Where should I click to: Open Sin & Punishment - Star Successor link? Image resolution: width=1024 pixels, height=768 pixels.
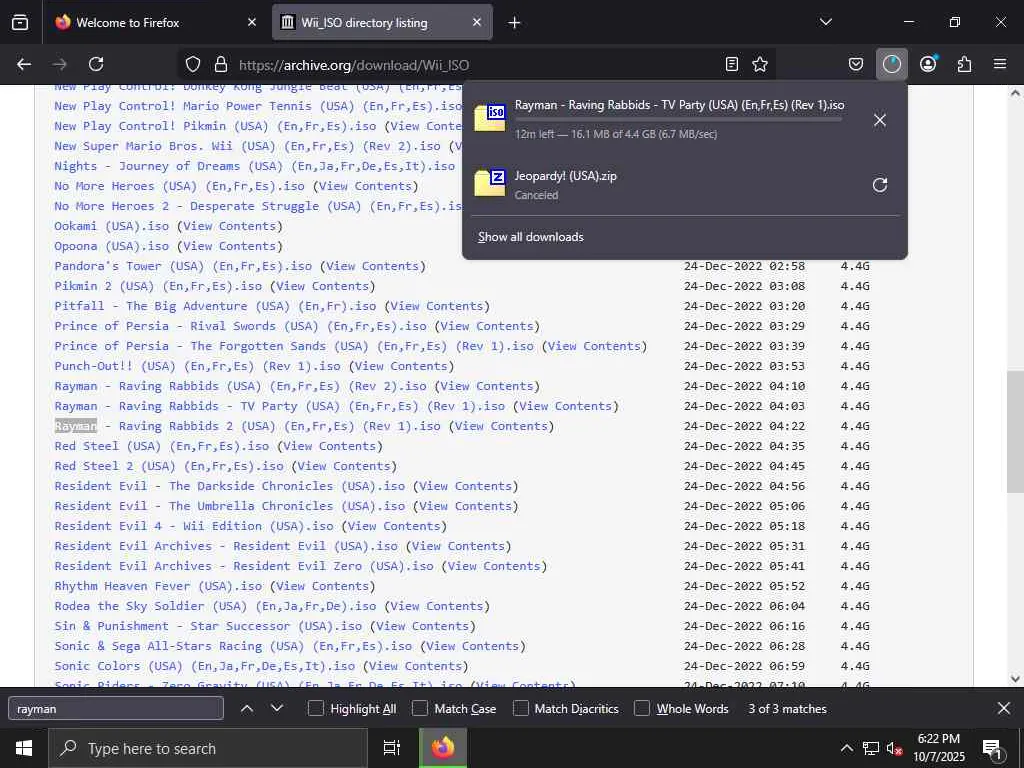208,626
